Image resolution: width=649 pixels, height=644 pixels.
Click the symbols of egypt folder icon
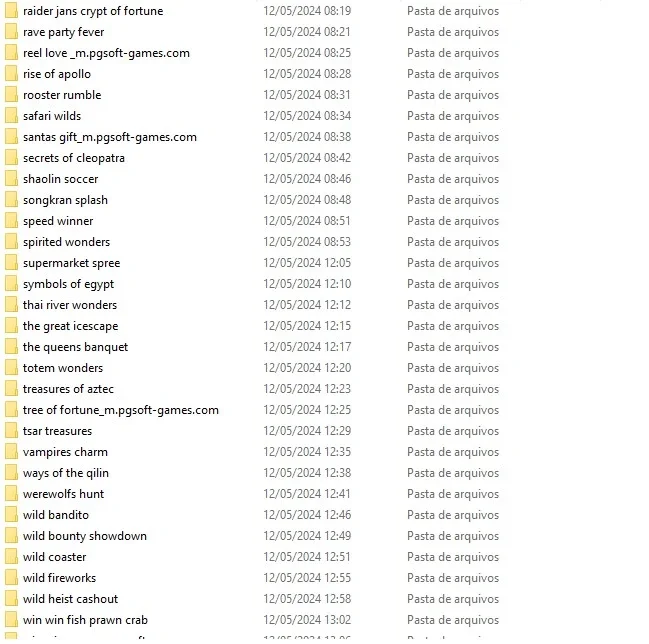click(x=11, y=284)
